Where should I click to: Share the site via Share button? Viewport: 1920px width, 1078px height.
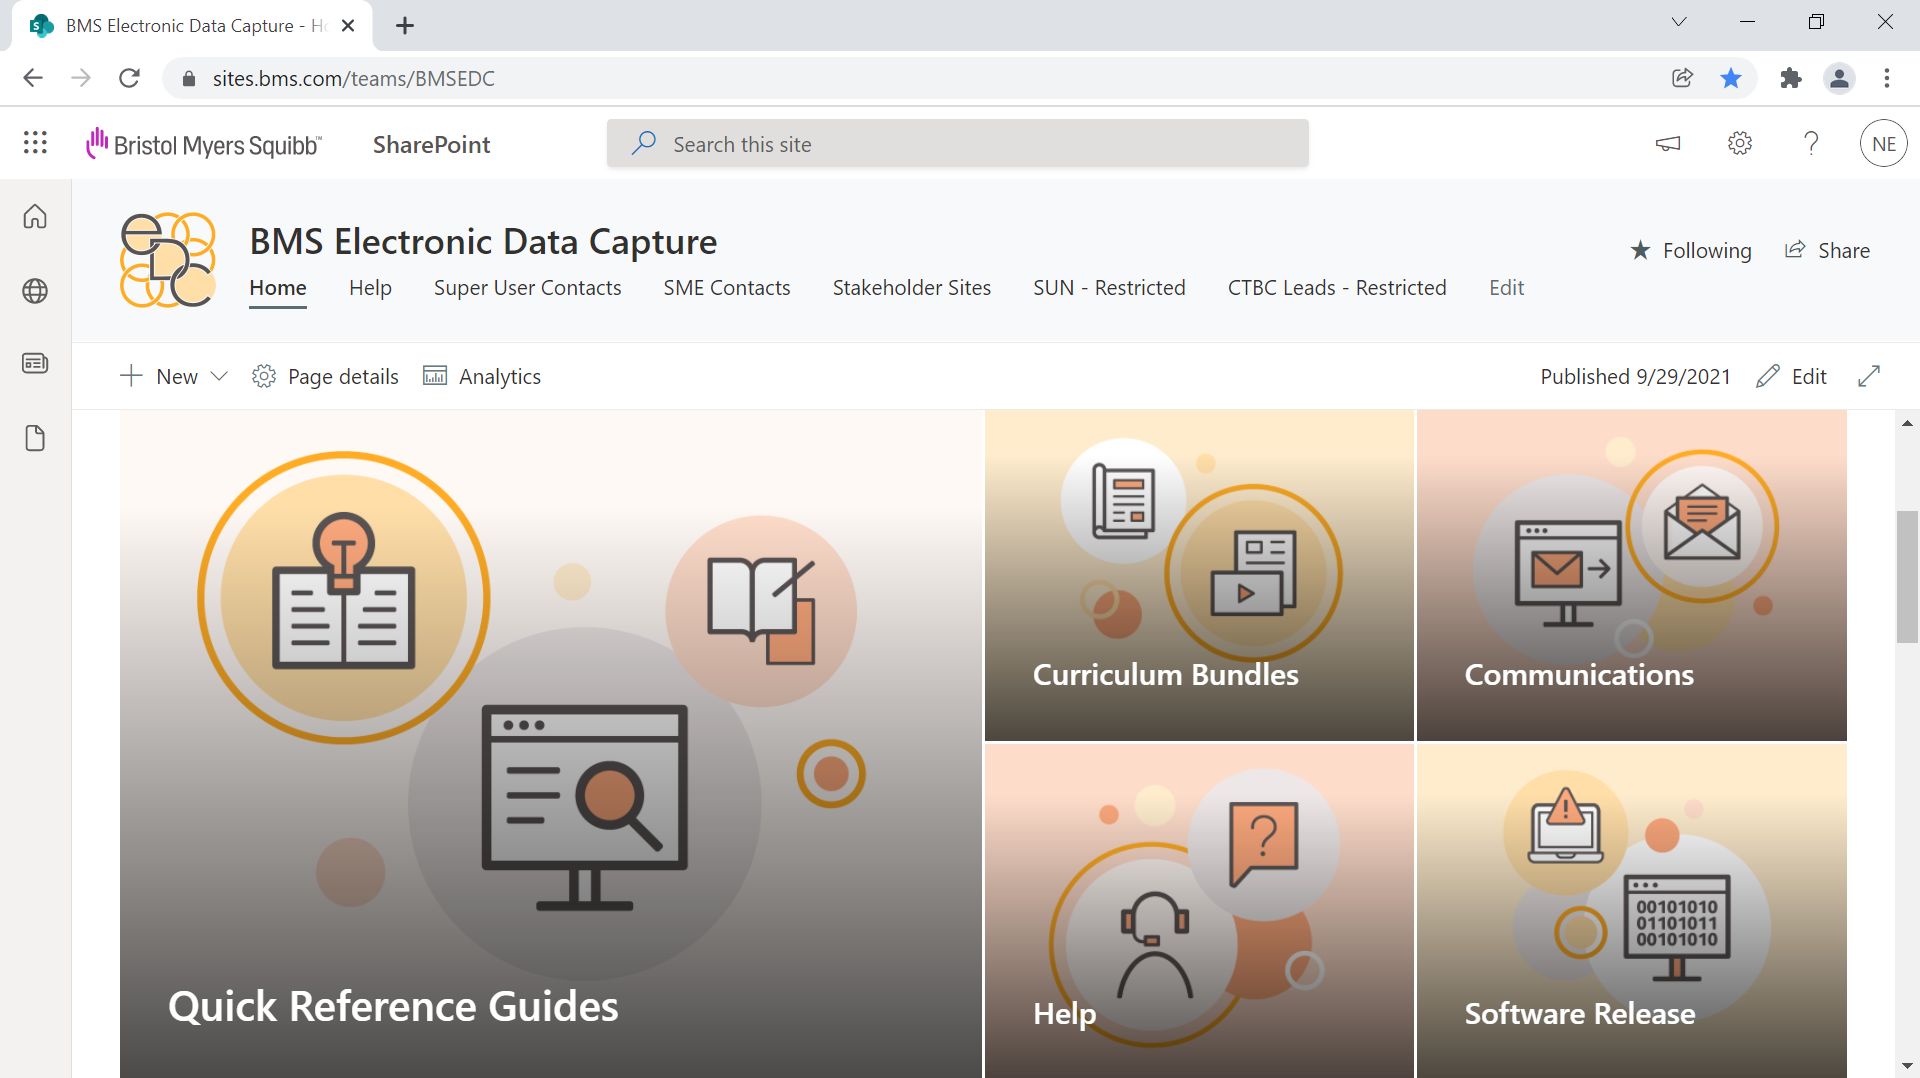point(1827,250)
